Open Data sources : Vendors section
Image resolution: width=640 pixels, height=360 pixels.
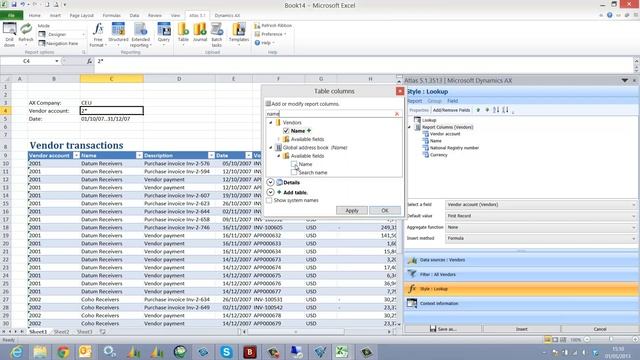click(521, 260)
